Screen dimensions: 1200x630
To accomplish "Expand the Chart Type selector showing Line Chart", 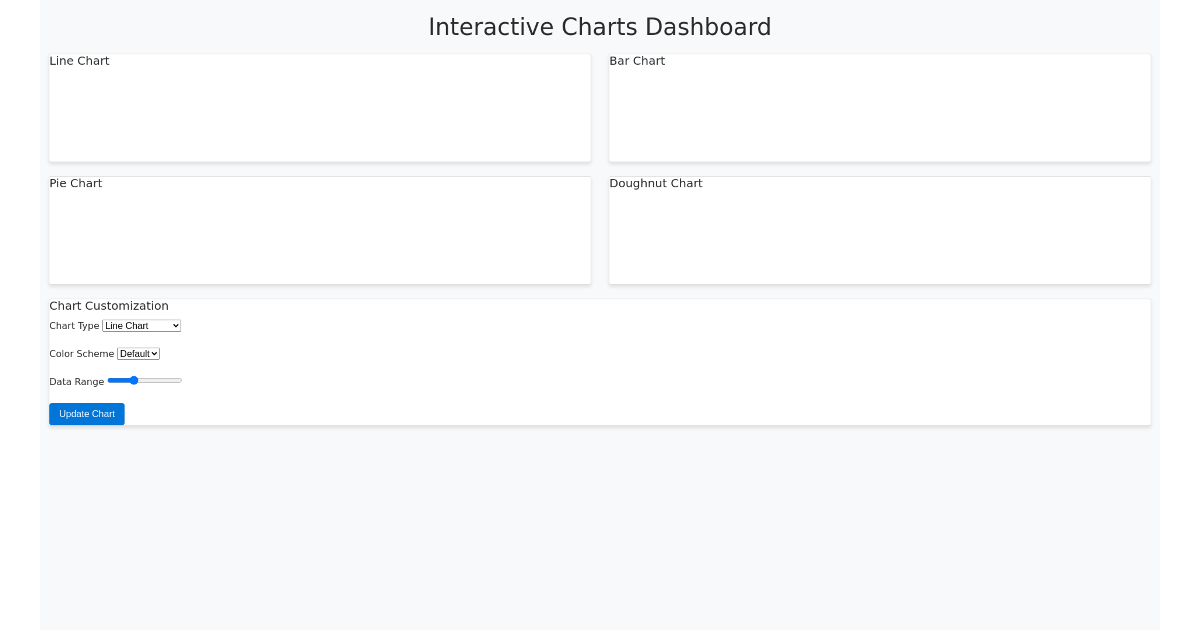I will (140, 325).
